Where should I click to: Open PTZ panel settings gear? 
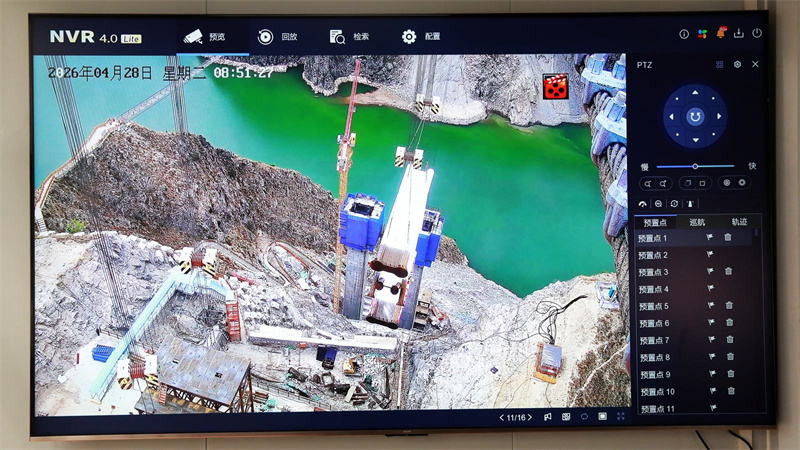tap(737, 64)
